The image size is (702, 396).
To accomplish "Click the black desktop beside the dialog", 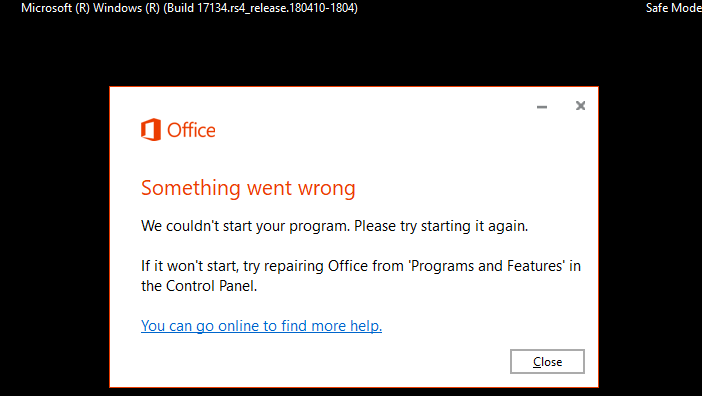I will (54, 224).
